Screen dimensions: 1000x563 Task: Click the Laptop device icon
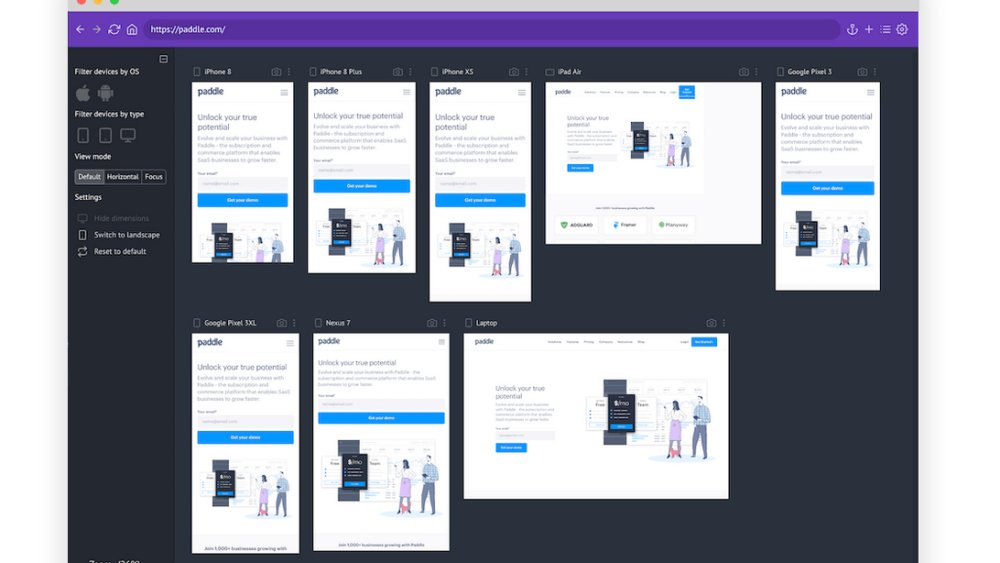468,323
